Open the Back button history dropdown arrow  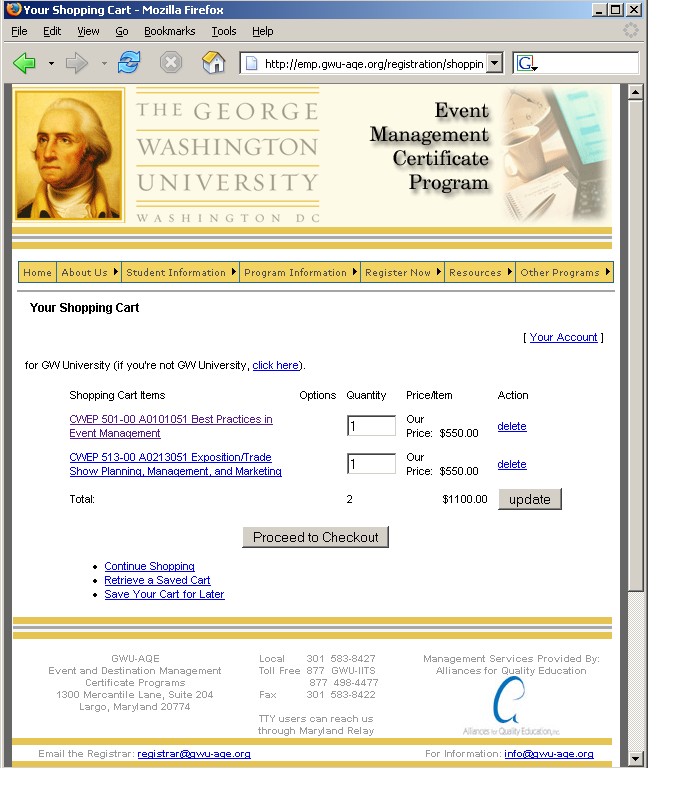click(x=51, y=64)
